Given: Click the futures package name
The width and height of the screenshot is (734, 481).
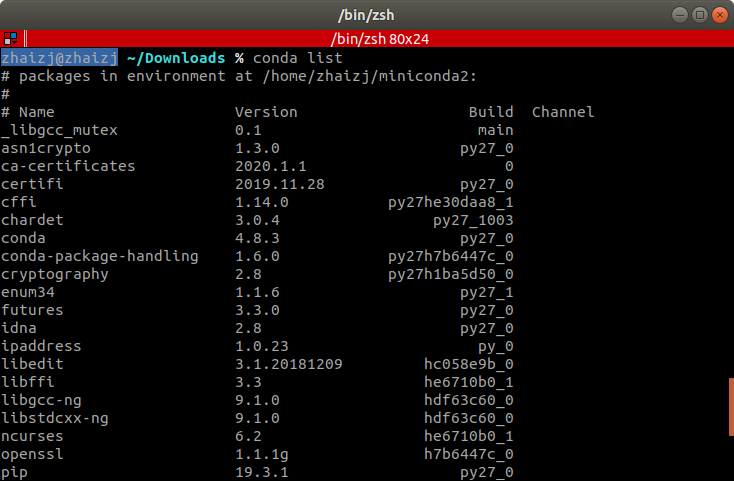Looking at the screenshot, I should [x=32, y=310].
